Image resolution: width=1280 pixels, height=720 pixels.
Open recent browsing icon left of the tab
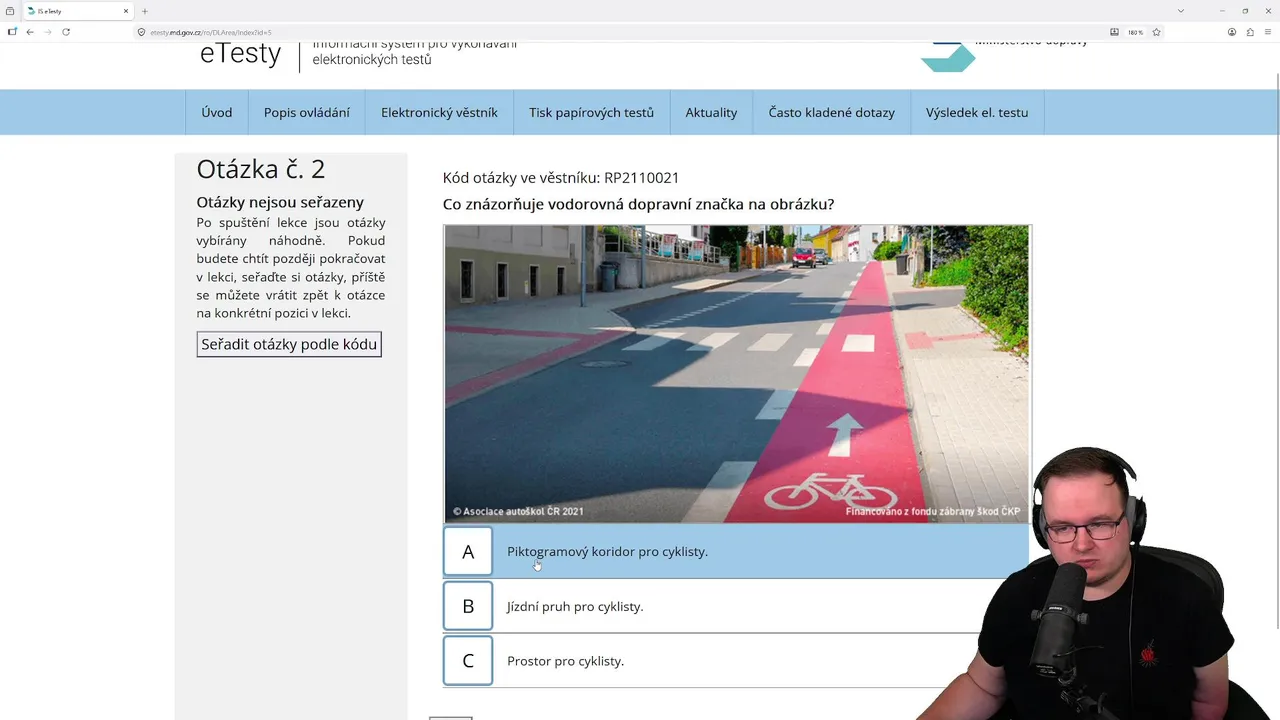tap(10, 11)
